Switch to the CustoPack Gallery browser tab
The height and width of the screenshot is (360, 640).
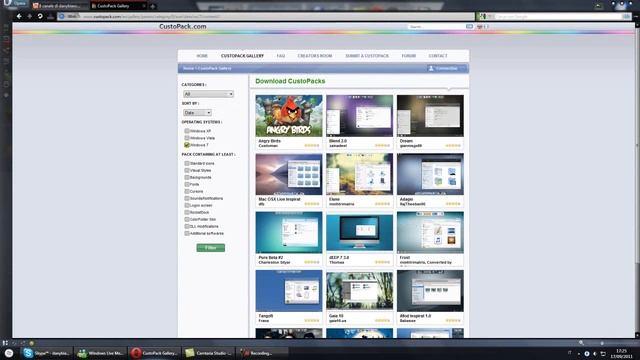tap(118, 6)
